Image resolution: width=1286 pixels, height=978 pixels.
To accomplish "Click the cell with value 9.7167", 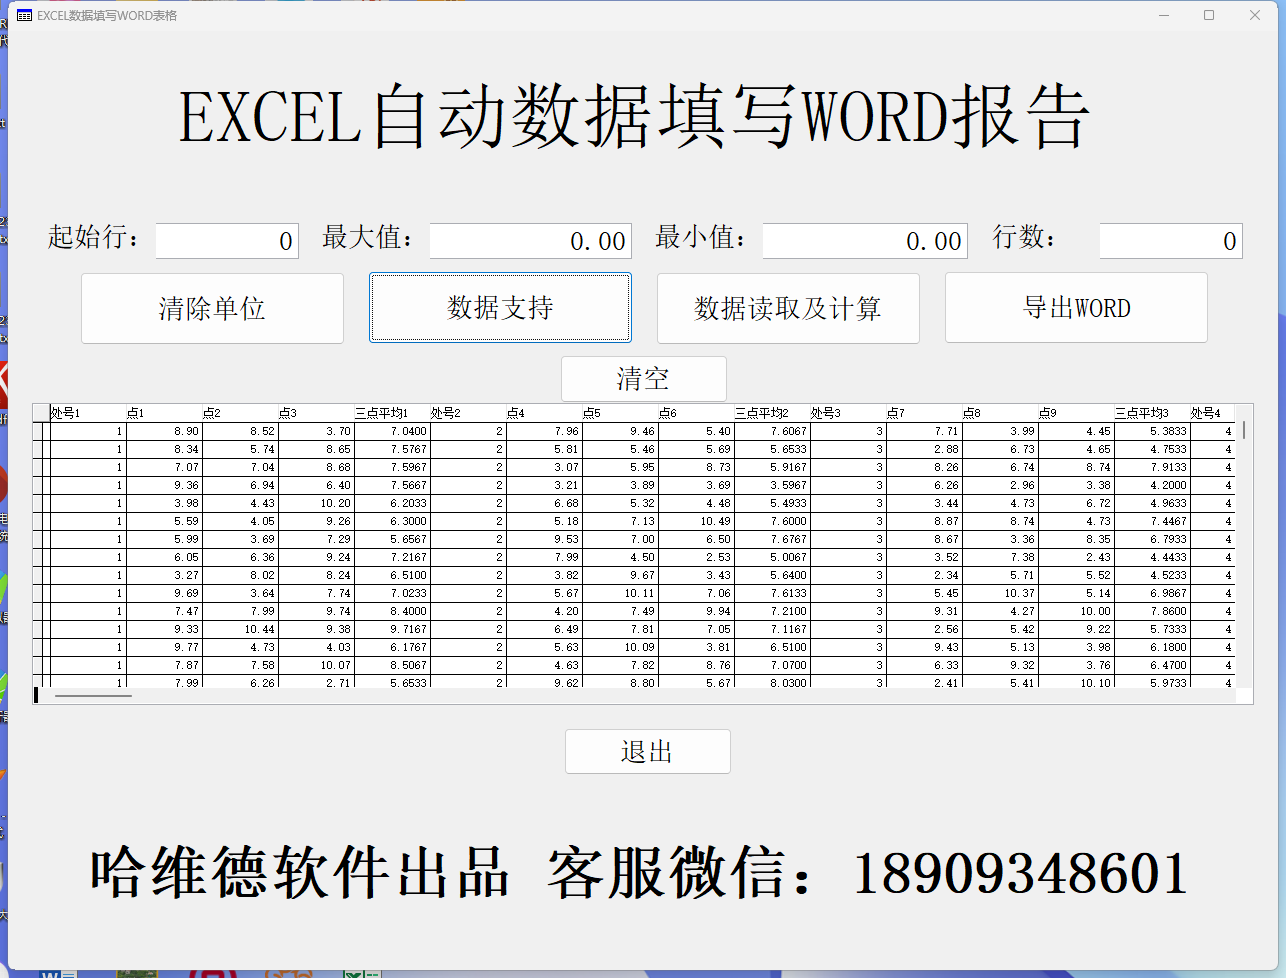I will click(392, 629).
